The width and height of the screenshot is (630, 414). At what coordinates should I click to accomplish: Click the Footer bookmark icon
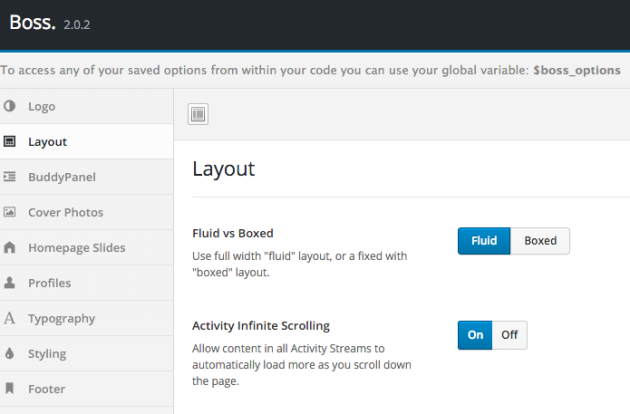point(10,389)
